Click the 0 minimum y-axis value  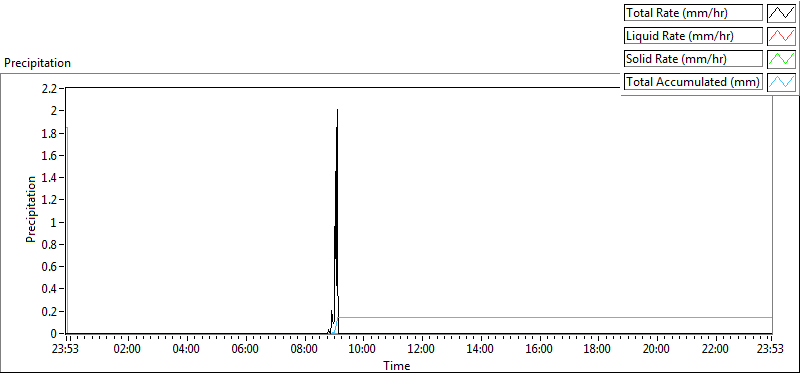(58, 333)
